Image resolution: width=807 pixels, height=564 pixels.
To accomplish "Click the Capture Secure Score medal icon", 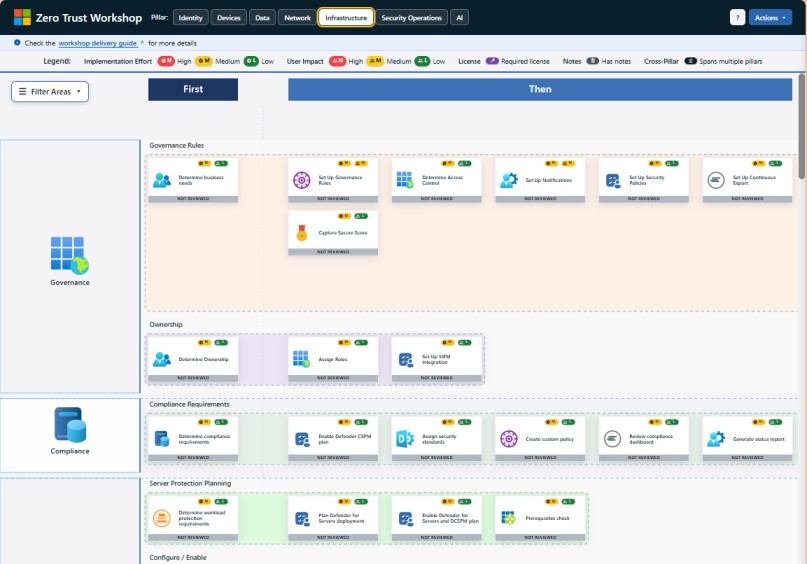I will [301, 233].
